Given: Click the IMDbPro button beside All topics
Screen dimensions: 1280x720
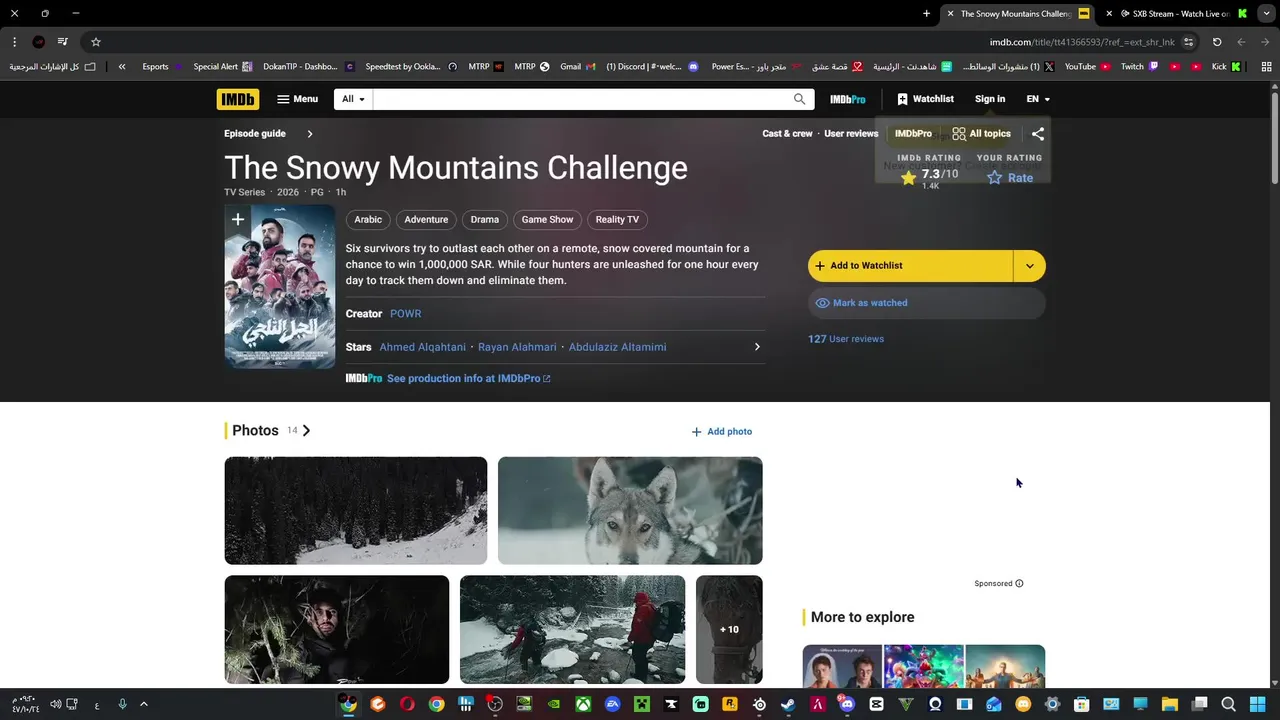Looking at the screenshot, I should tap(913, 133).
